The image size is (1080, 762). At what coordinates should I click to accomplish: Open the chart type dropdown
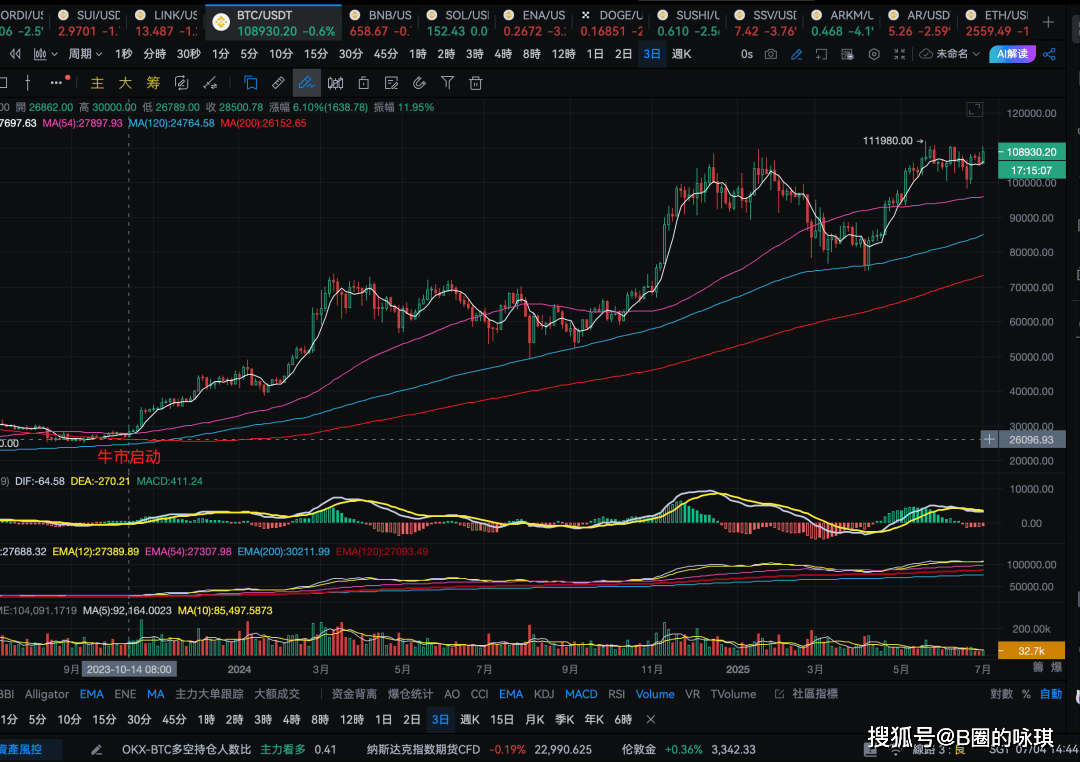pyautogui.click(x=41, y=54)
